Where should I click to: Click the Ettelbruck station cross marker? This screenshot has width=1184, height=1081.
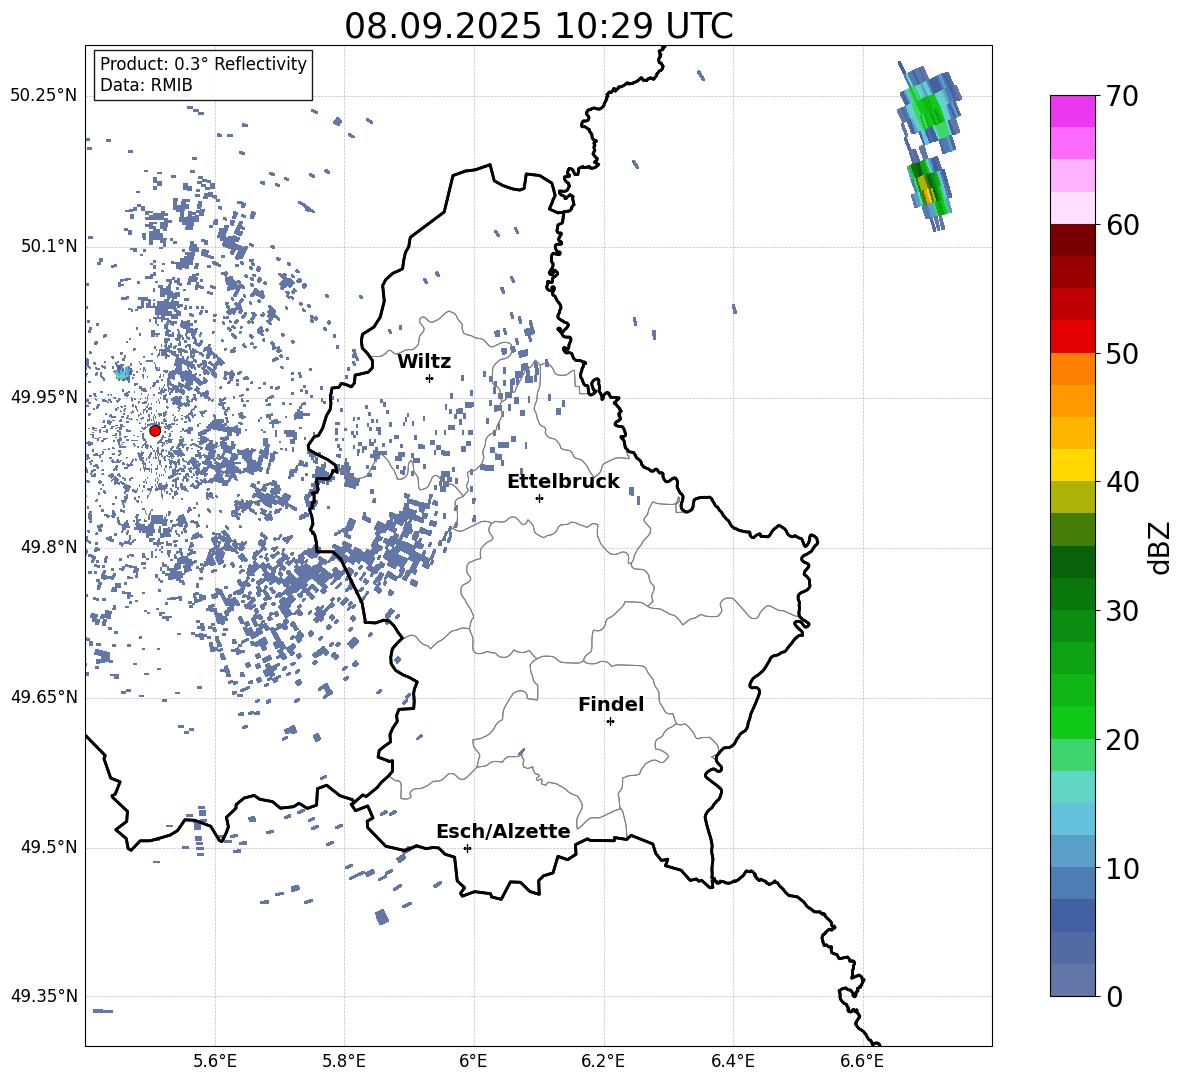pos(539,498)
